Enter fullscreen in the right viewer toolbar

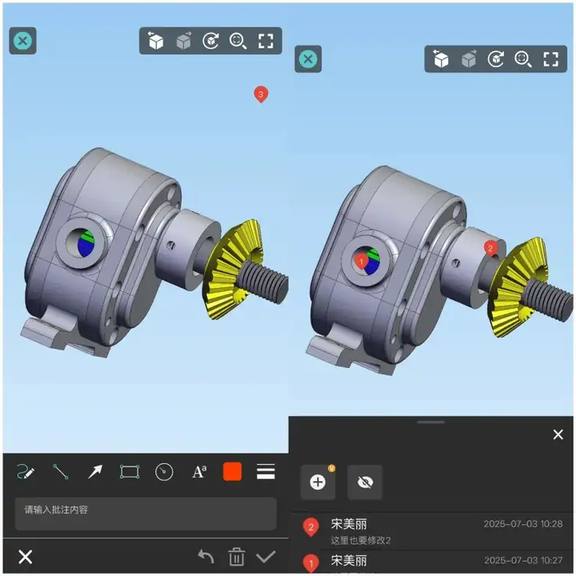click(x=551, y=59)
